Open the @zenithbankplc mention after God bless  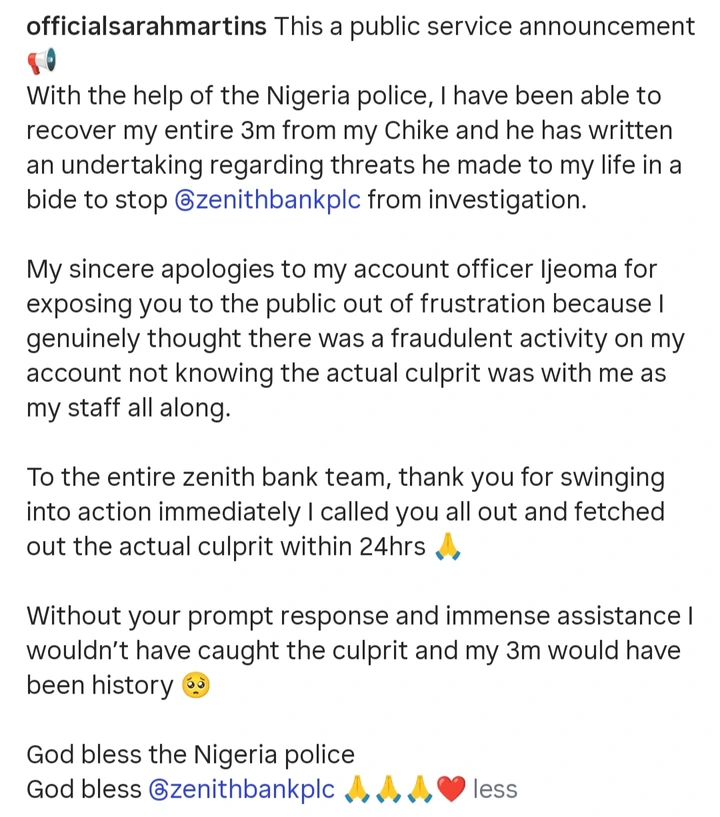[241, 789]
